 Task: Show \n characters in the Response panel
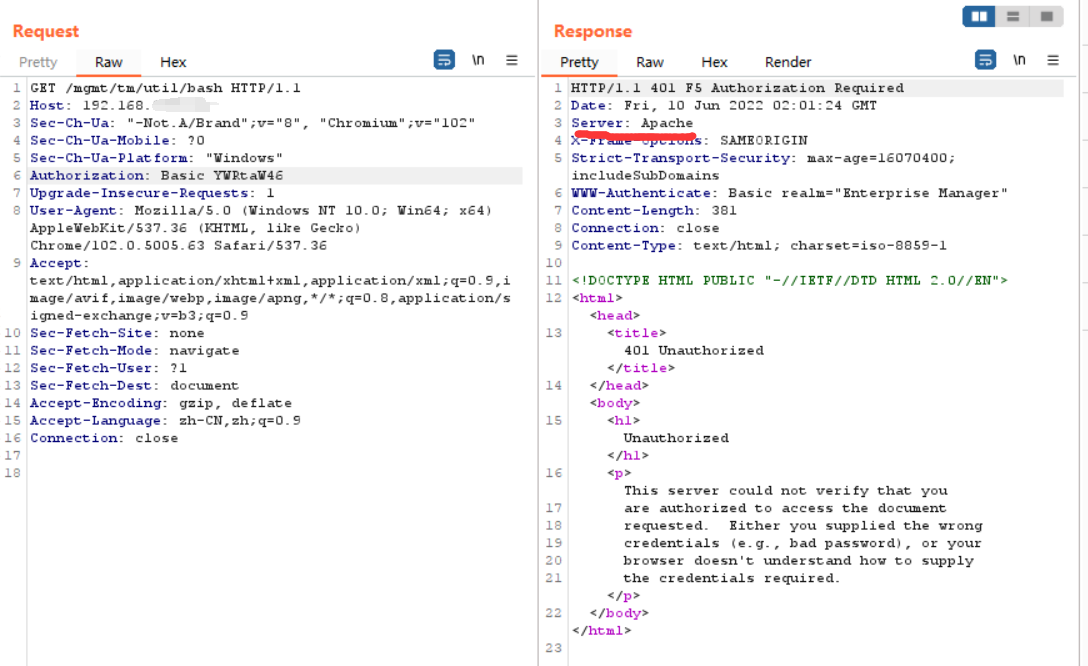tap(1019, 60)
